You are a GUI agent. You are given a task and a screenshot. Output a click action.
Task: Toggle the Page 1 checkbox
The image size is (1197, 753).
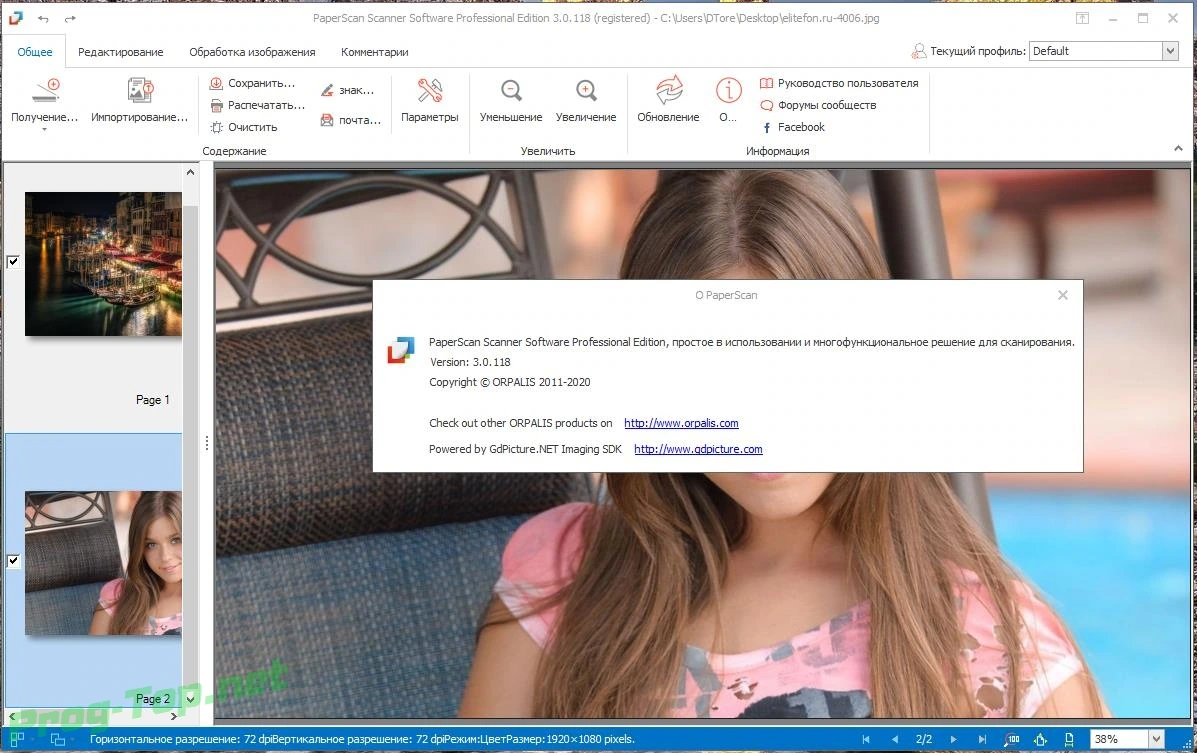coord(13,262)
